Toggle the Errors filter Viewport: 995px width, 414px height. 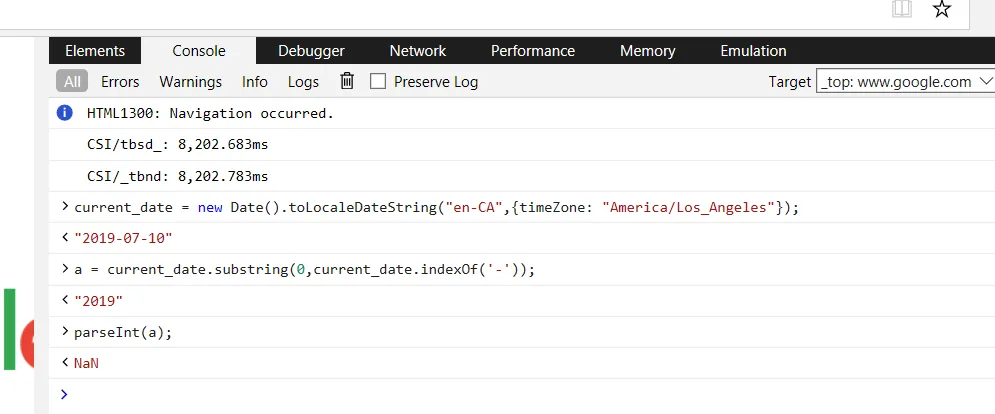pyautogui.click(x=120, y=81)
